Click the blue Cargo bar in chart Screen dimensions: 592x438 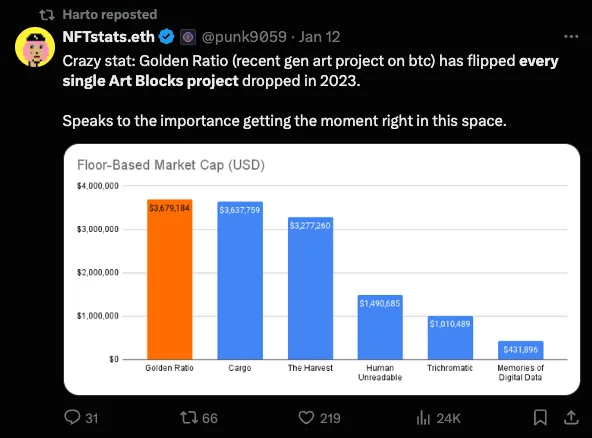click(x=240, y=281)
